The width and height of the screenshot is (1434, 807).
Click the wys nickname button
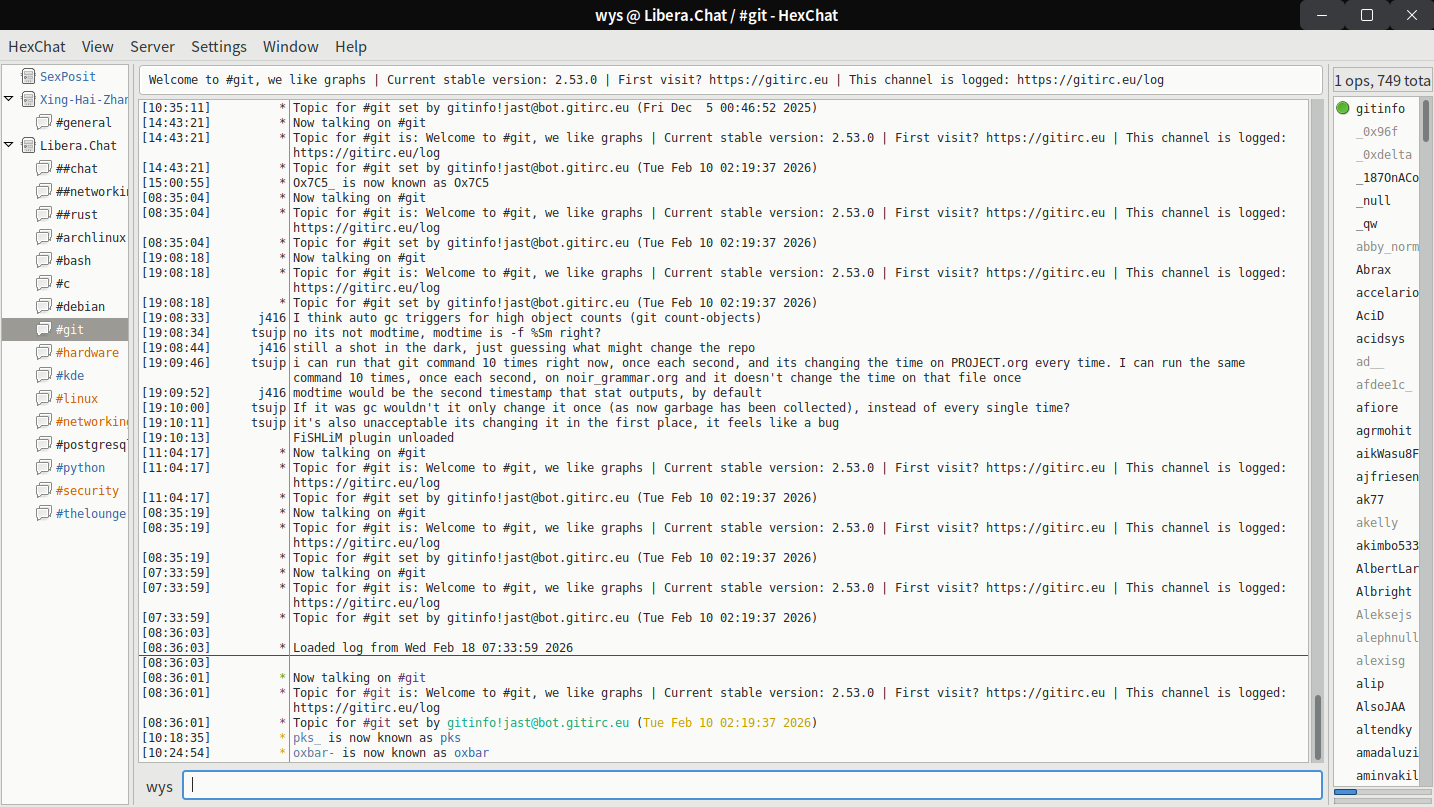click(x=159, y=787)
